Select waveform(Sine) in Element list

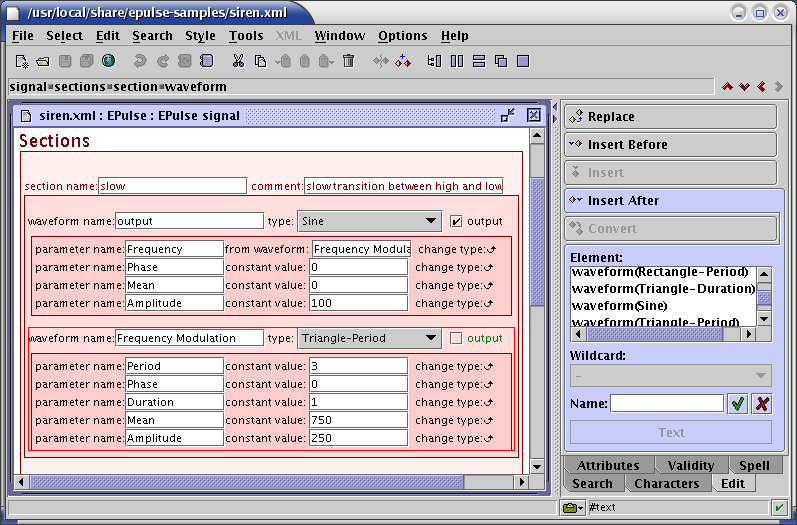(620, 306)
